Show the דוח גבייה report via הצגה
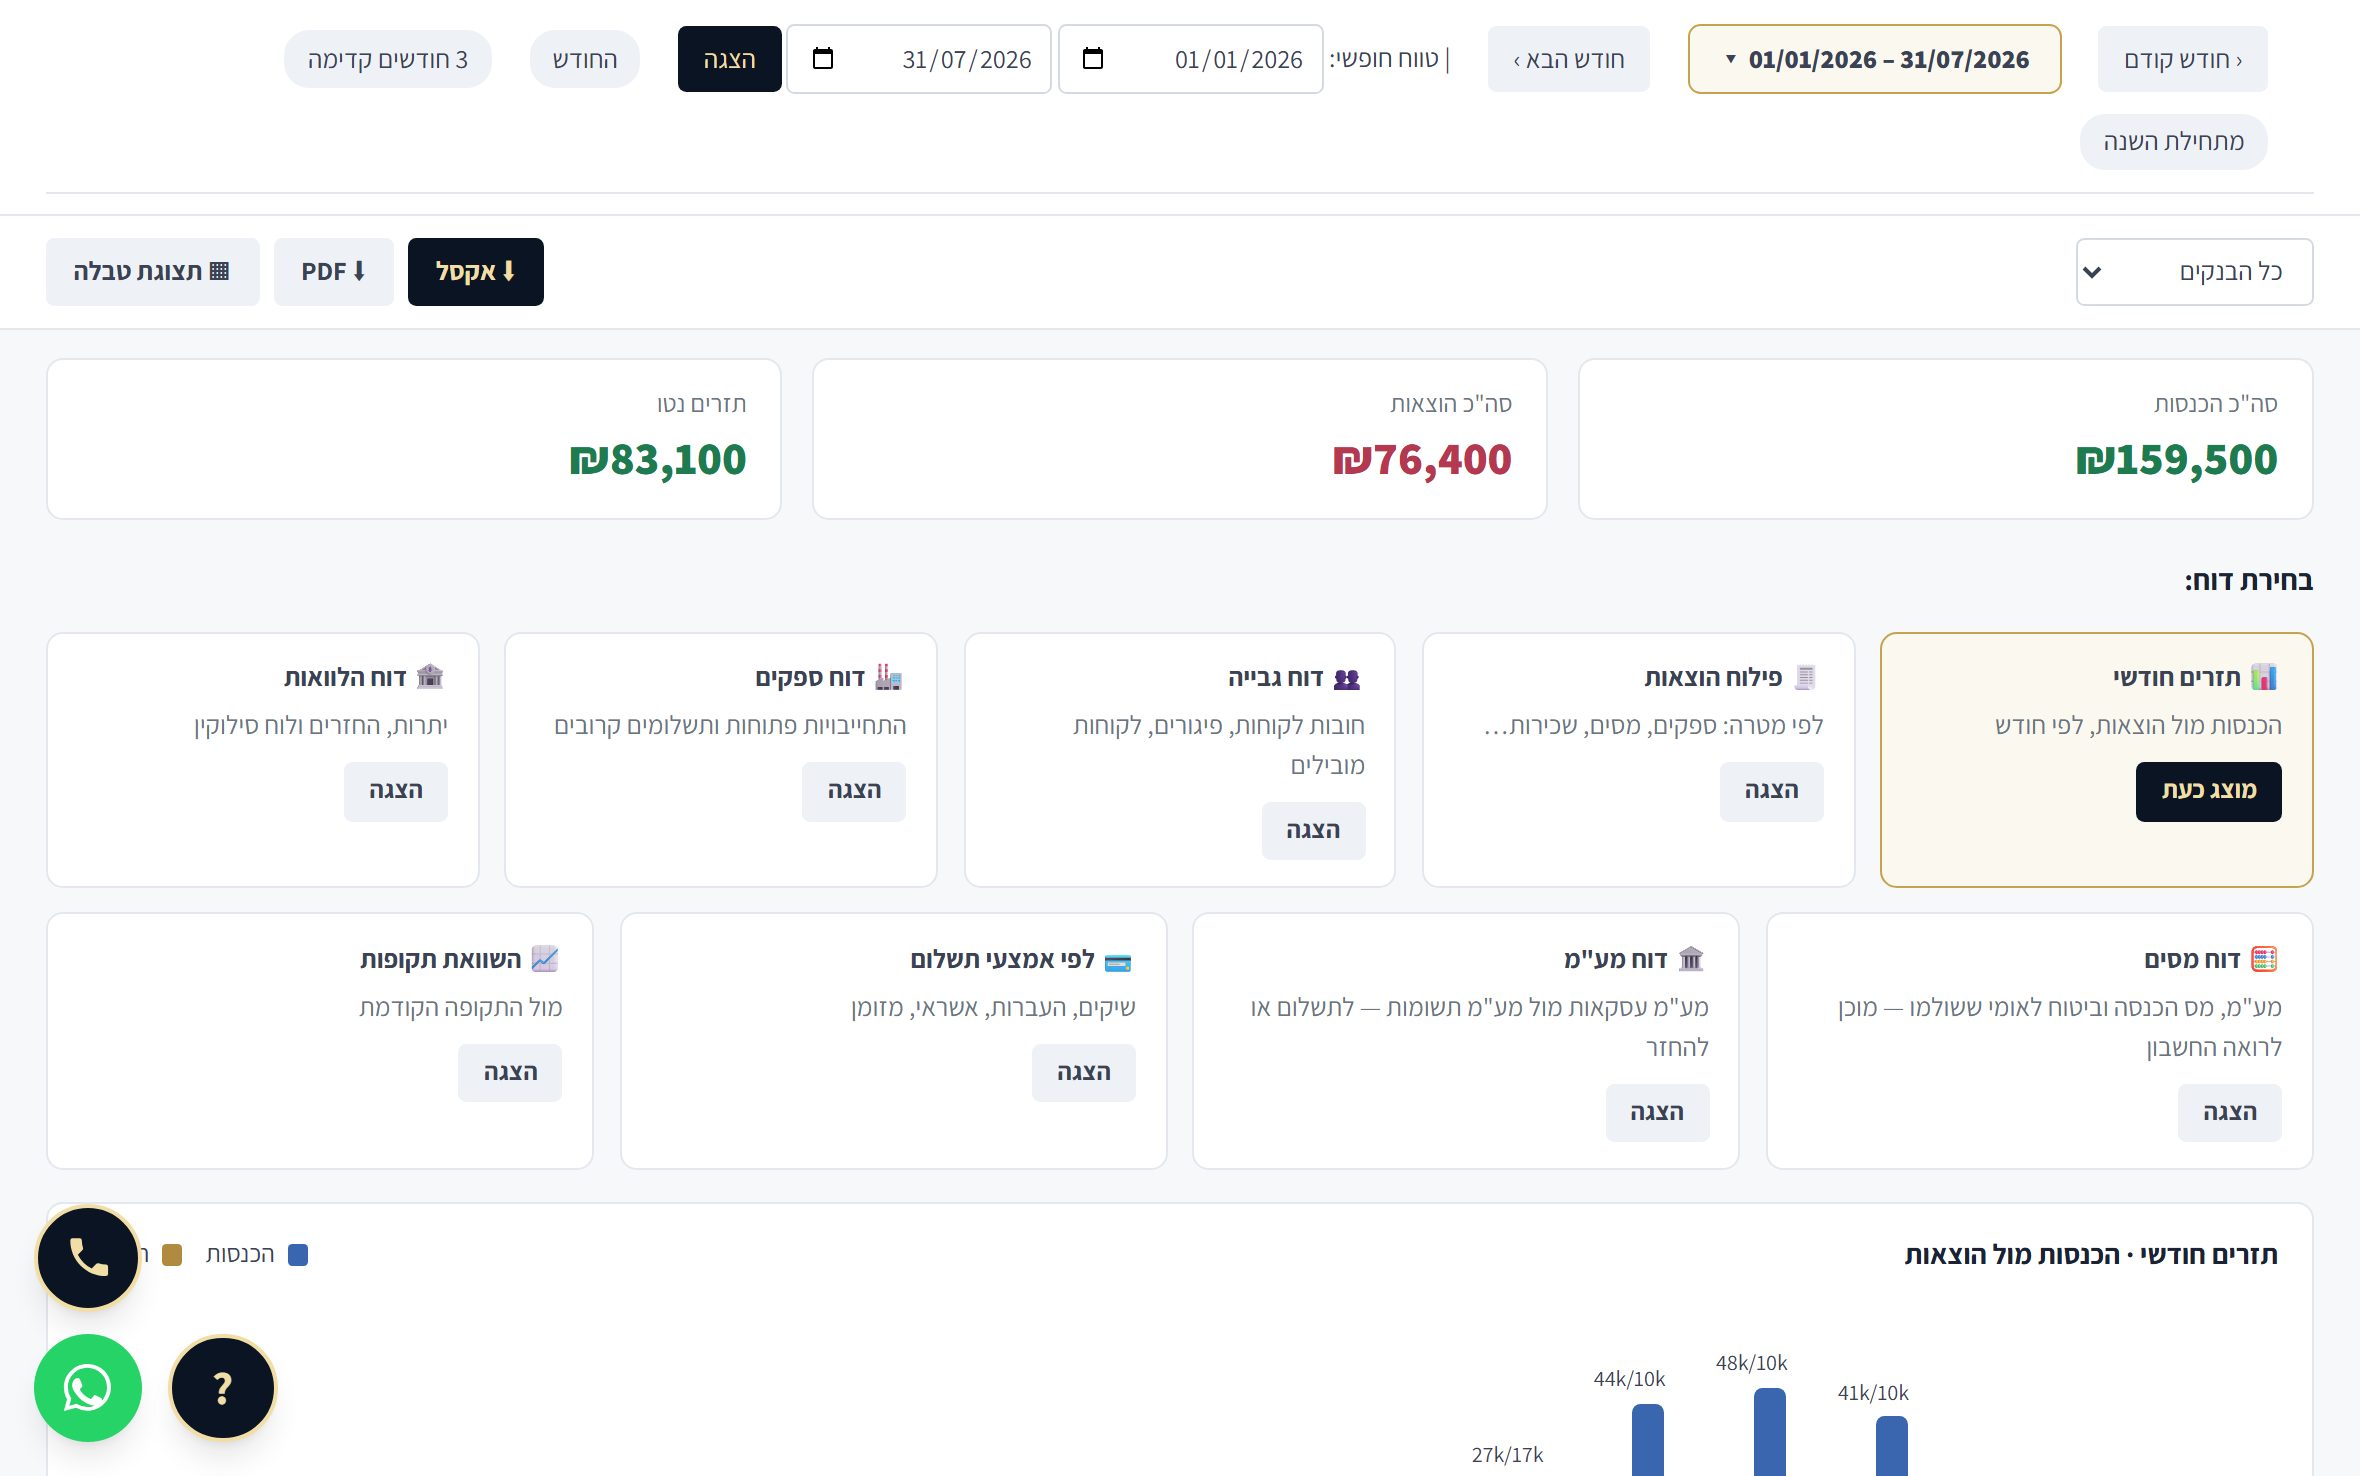Image resolution: width=2360 pixels, height=1476 pixels. click(1314, 831)
